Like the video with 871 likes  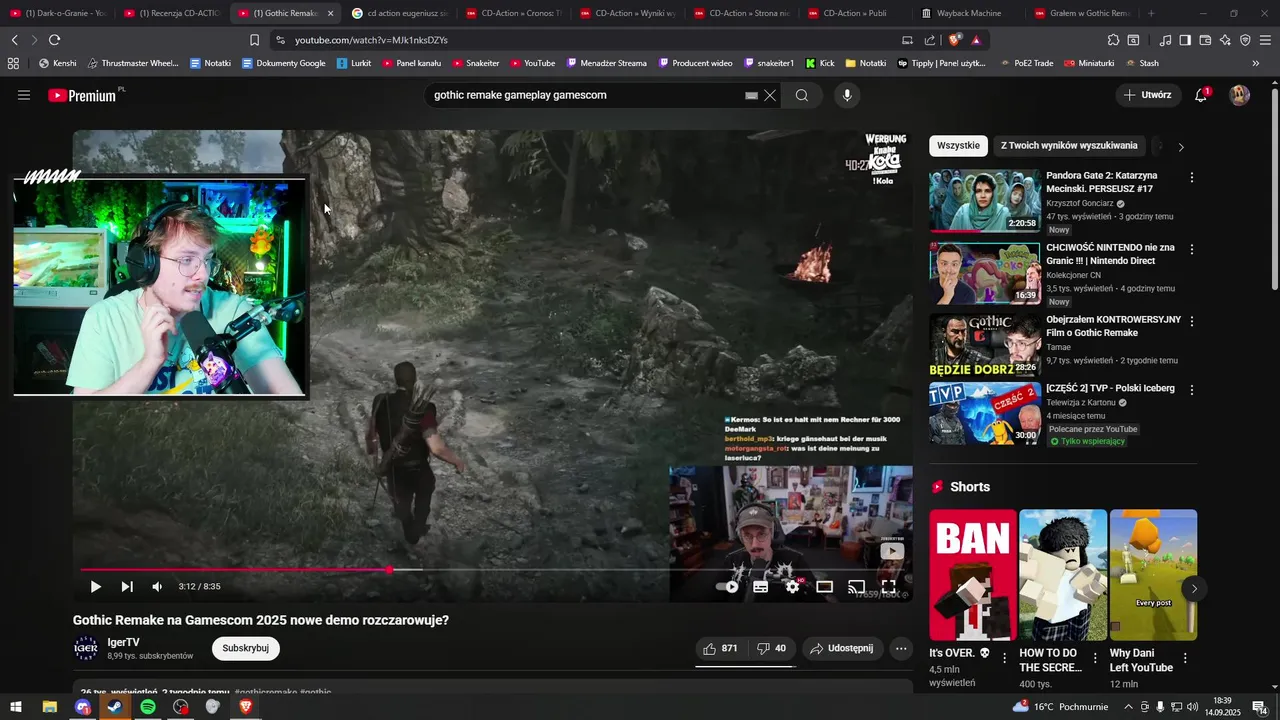[x=720, y=648]
